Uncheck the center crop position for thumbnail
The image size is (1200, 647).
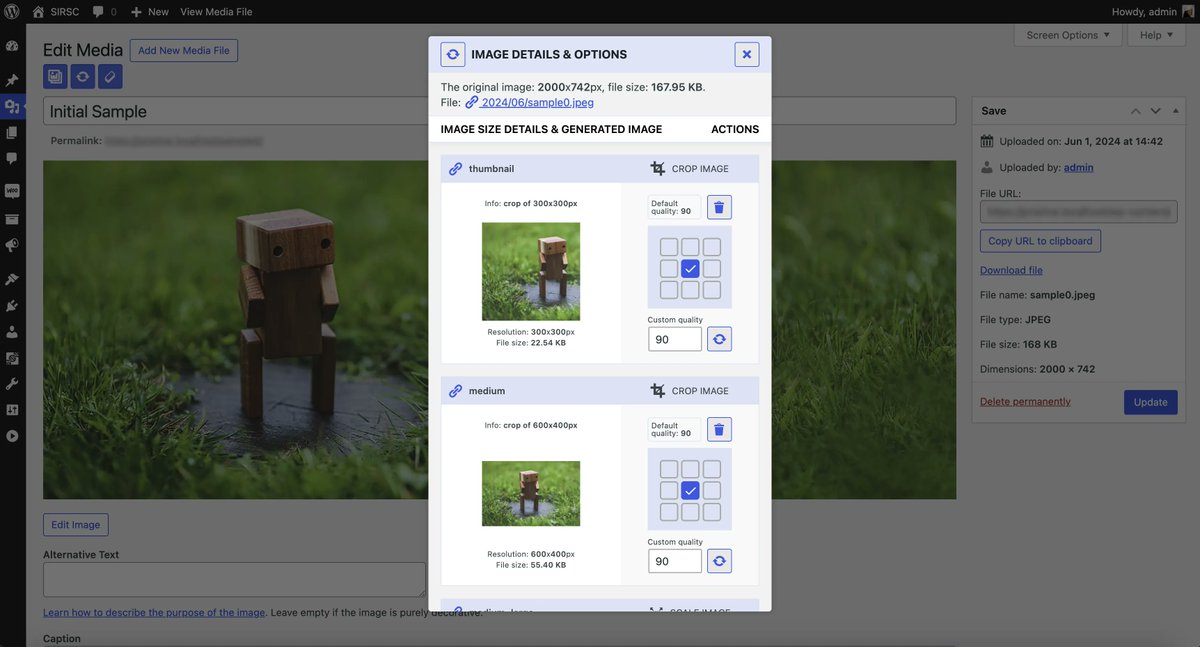[x=689, y=267]
